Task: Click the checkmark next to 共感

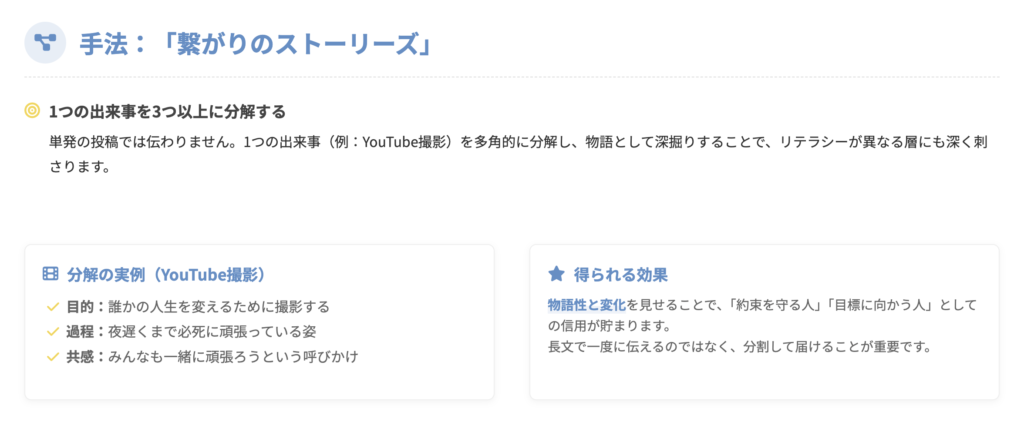Action: (x=53, y=356)
